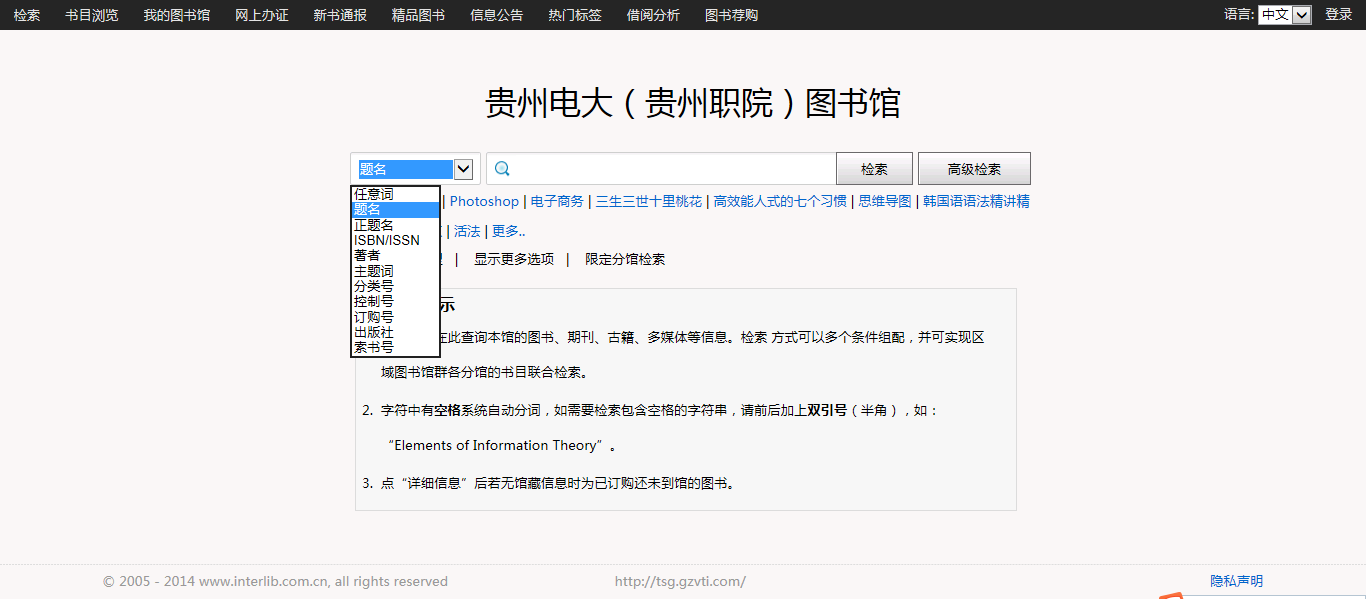
Task: Expand the search field type dropdown arrow
Action: 463,169
